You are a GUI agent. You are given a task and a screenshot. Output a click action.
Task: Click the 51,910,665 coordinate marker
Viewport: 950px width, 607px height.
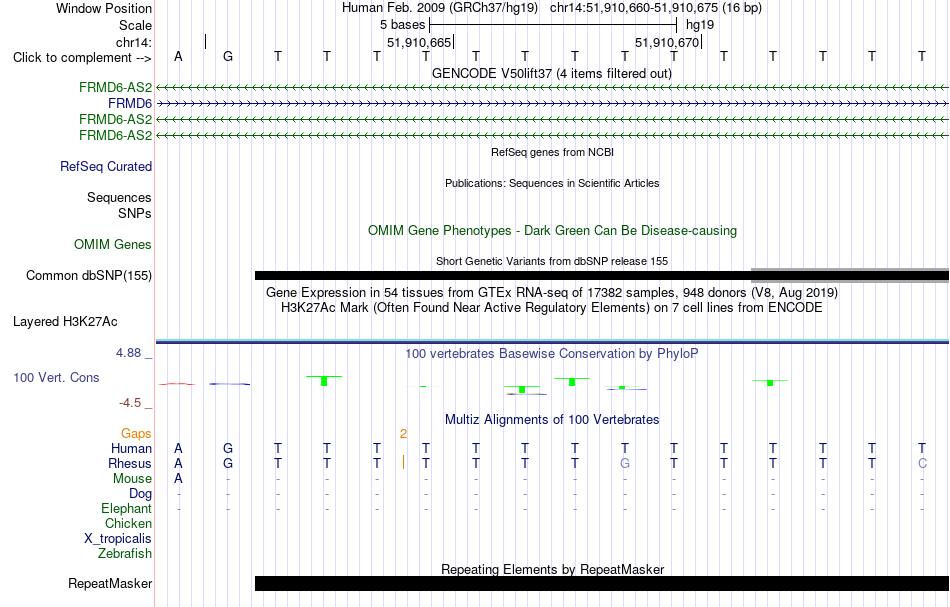[419, 42]
